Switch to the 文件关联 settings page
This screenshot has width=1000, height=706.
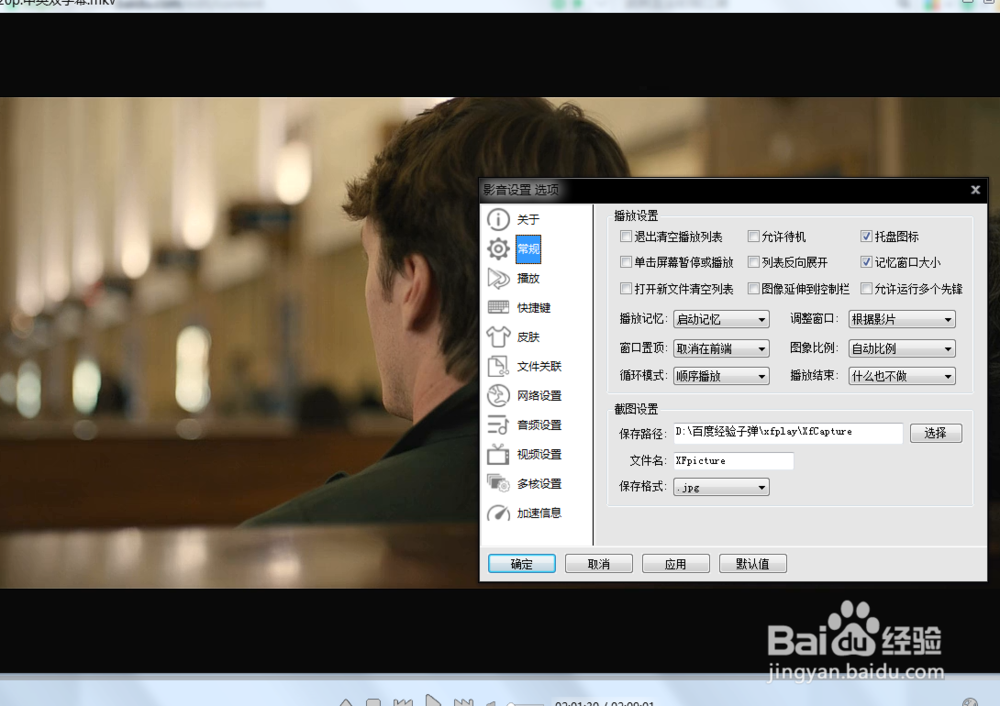pos(539,366)
